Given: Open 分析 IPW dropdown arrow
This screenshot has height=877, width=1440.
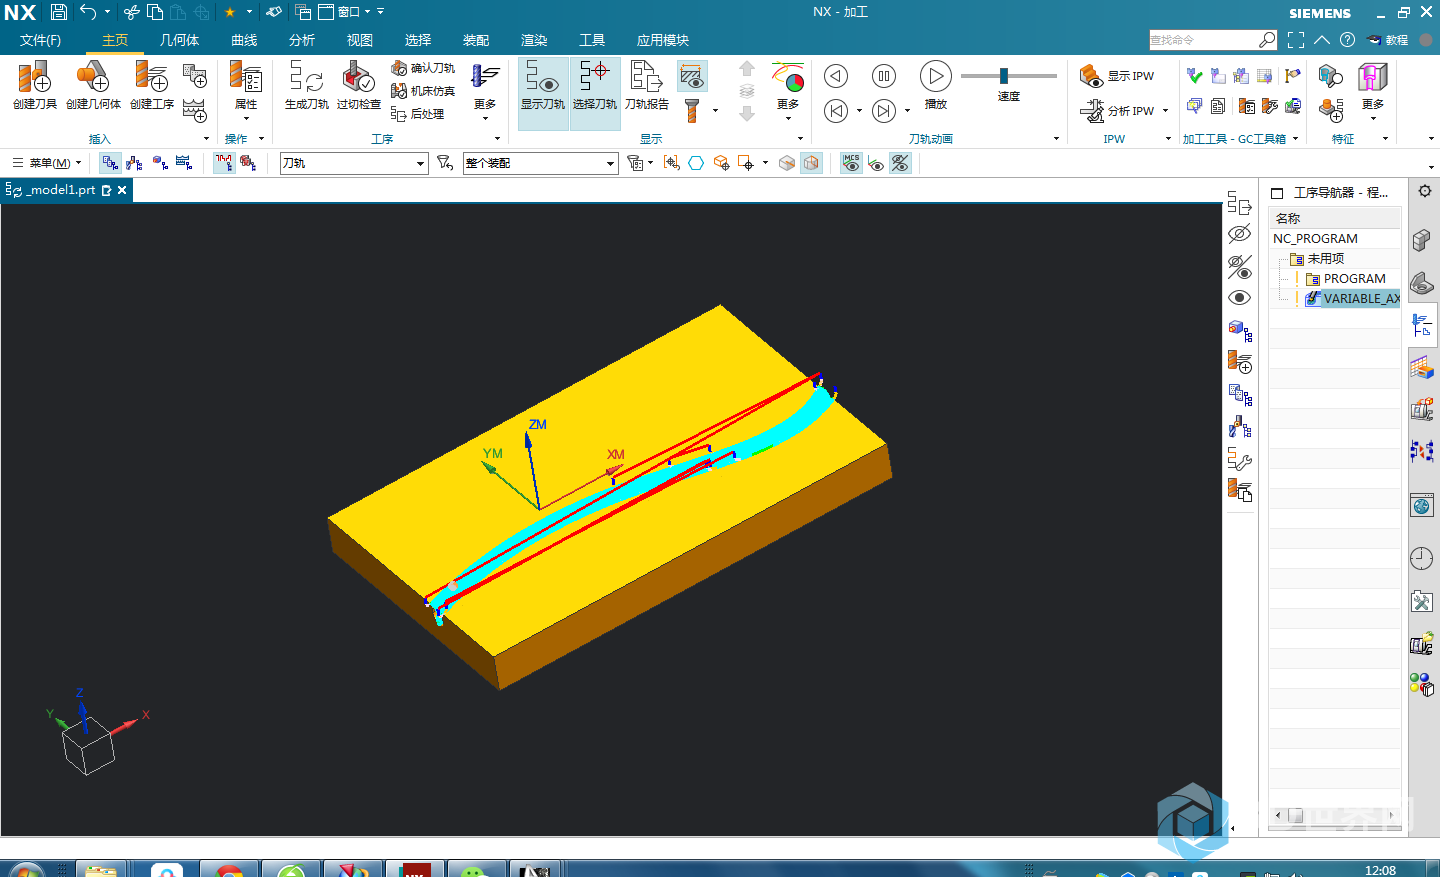Looking at the screenshot, I should pyautogui.click(x=1166, y=111).
